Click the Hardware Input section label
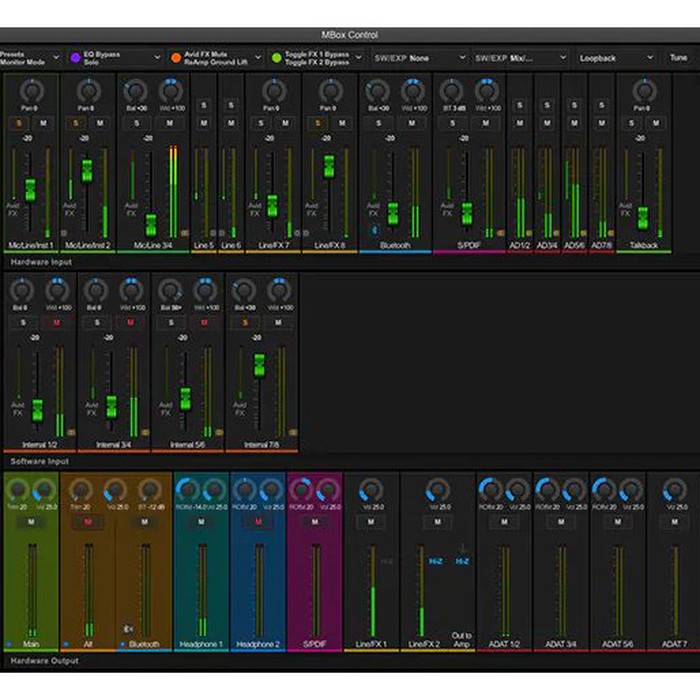The image size is (700, 700). (x=41, y=262)
